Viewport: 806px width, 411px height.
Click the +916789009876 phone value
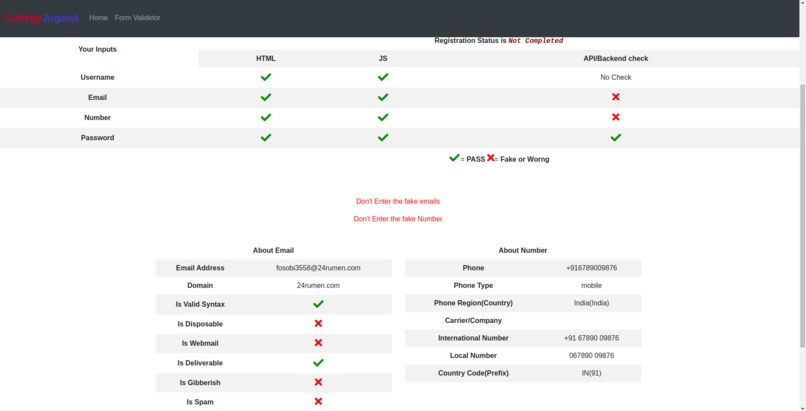point(592,268)
